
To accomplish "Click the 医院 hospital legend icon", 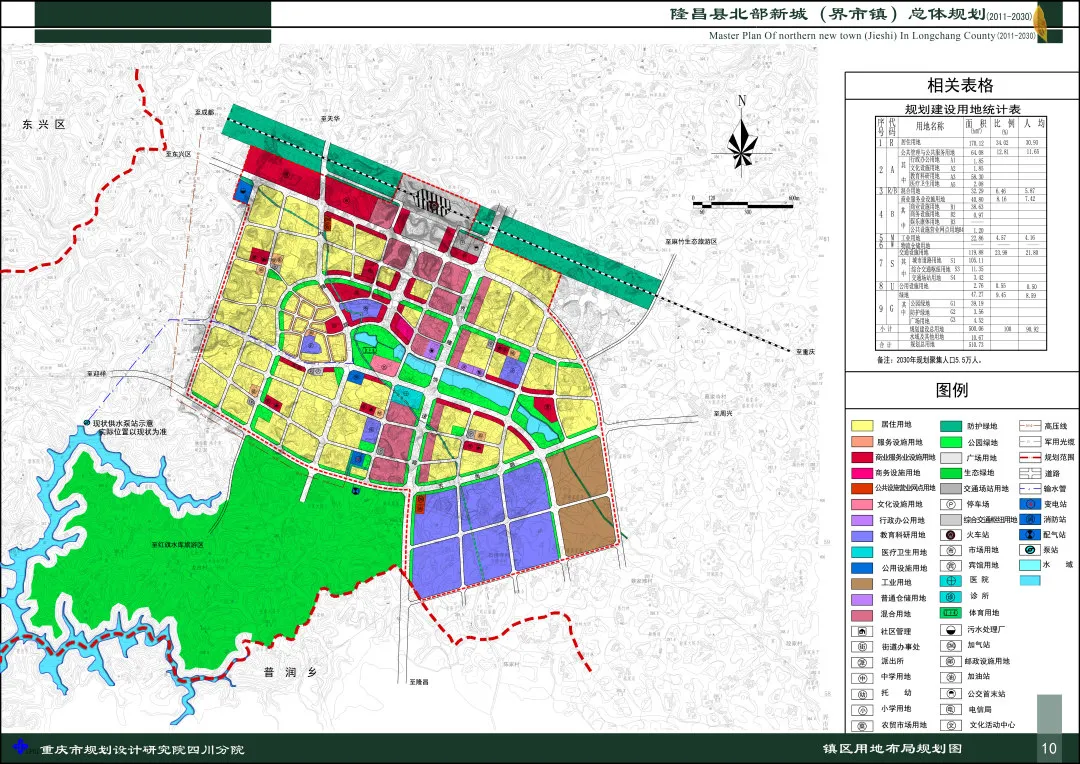I will pos(949,579).
